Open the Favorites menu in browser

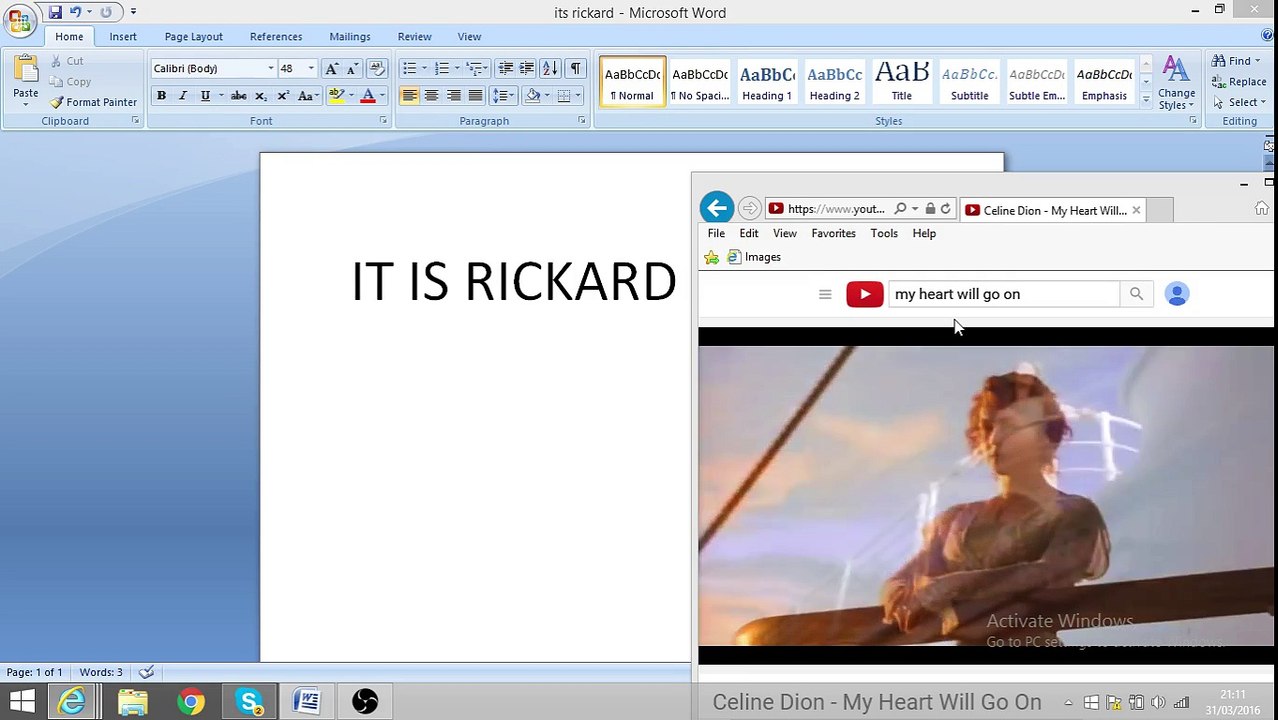pos(833,233)
